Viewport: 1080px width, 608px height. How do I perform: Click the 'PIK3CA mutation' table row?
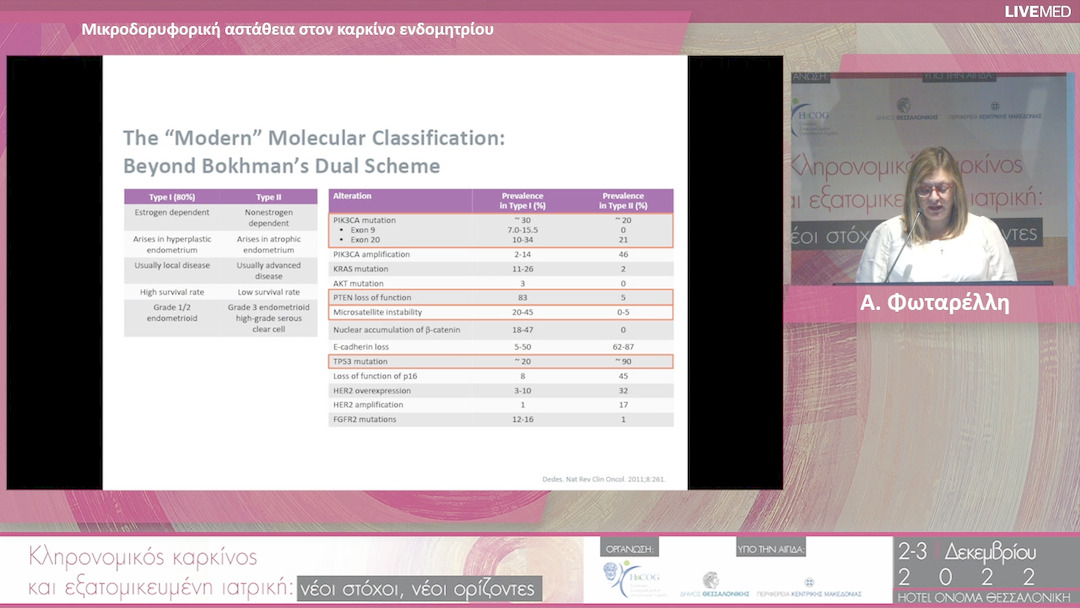[x=500, y=230]
